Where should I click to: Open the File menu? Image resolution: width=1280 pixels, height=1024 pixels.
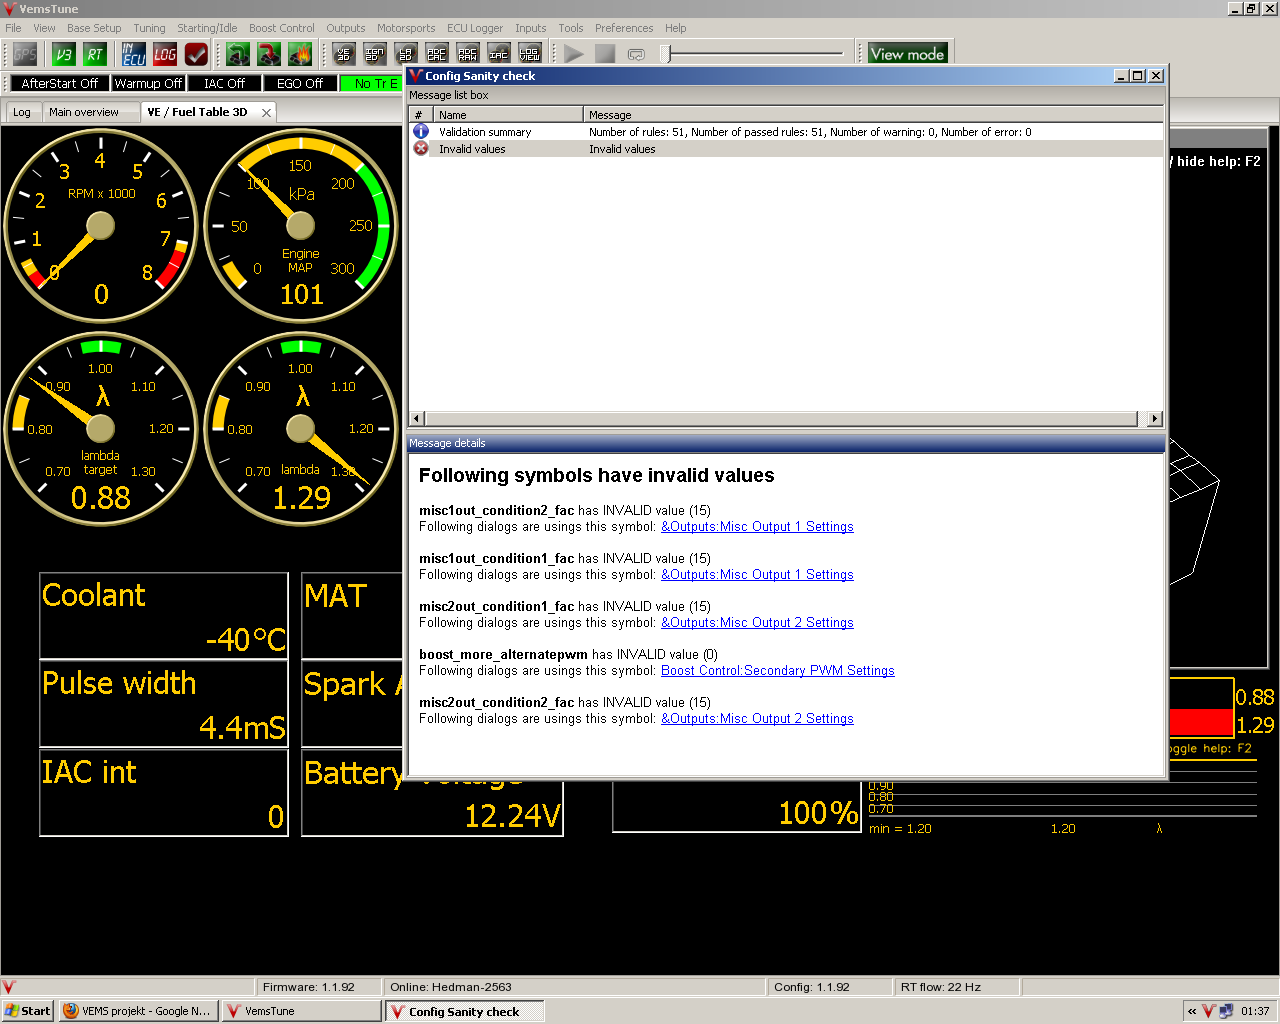click(x=13, y=28)
